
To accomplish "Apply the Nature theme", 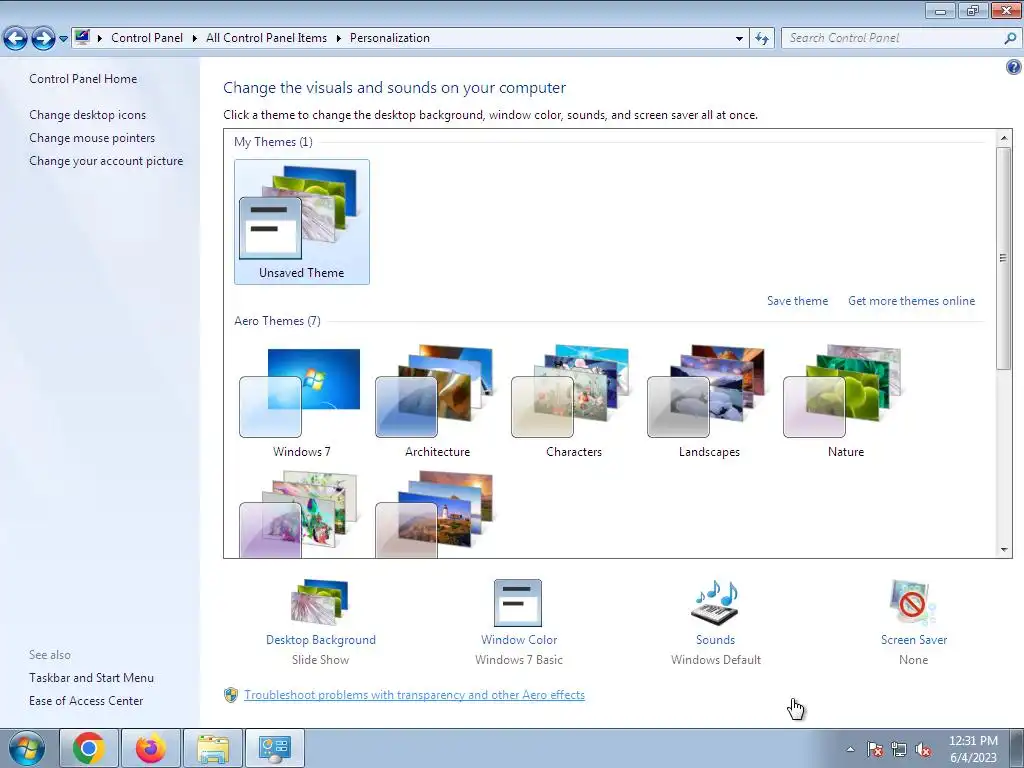I will (x=846, y=401).
